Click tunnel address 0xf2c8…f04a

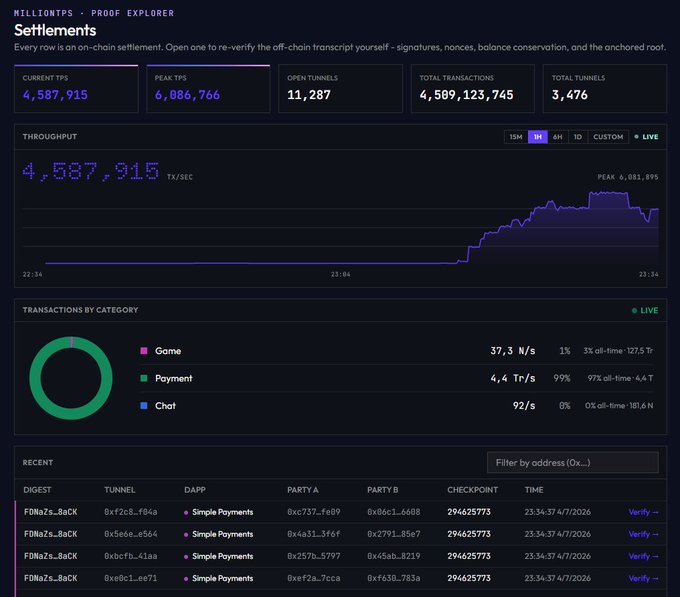click(131, 512)
